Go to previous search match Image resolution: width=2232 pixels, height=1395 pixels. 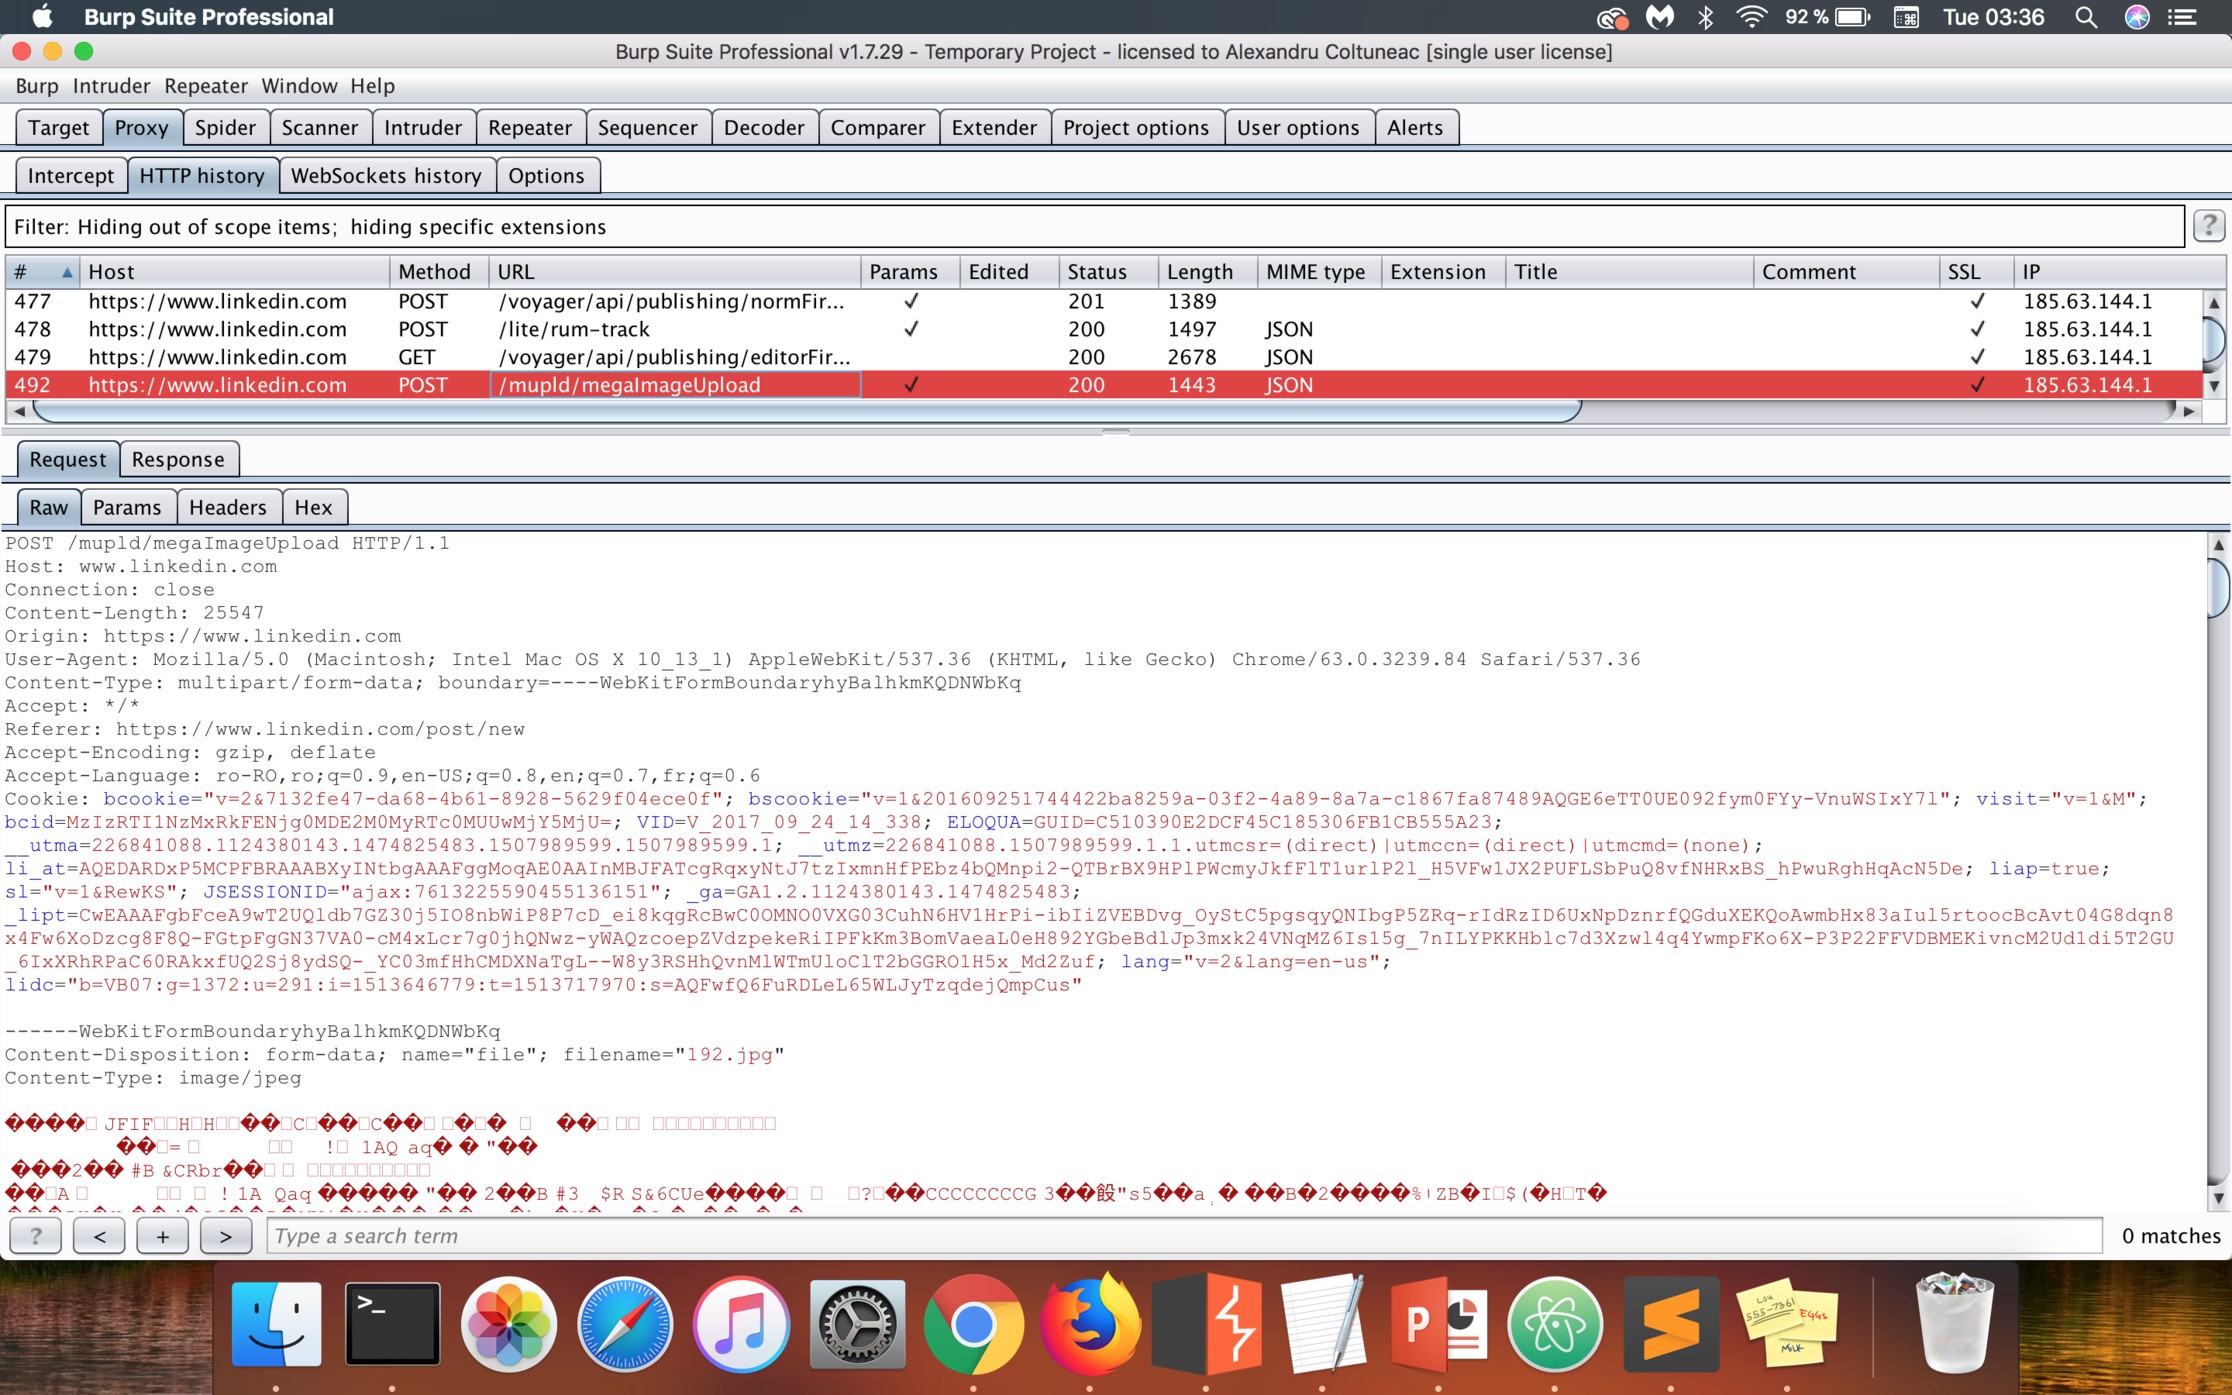point(100,1236)
